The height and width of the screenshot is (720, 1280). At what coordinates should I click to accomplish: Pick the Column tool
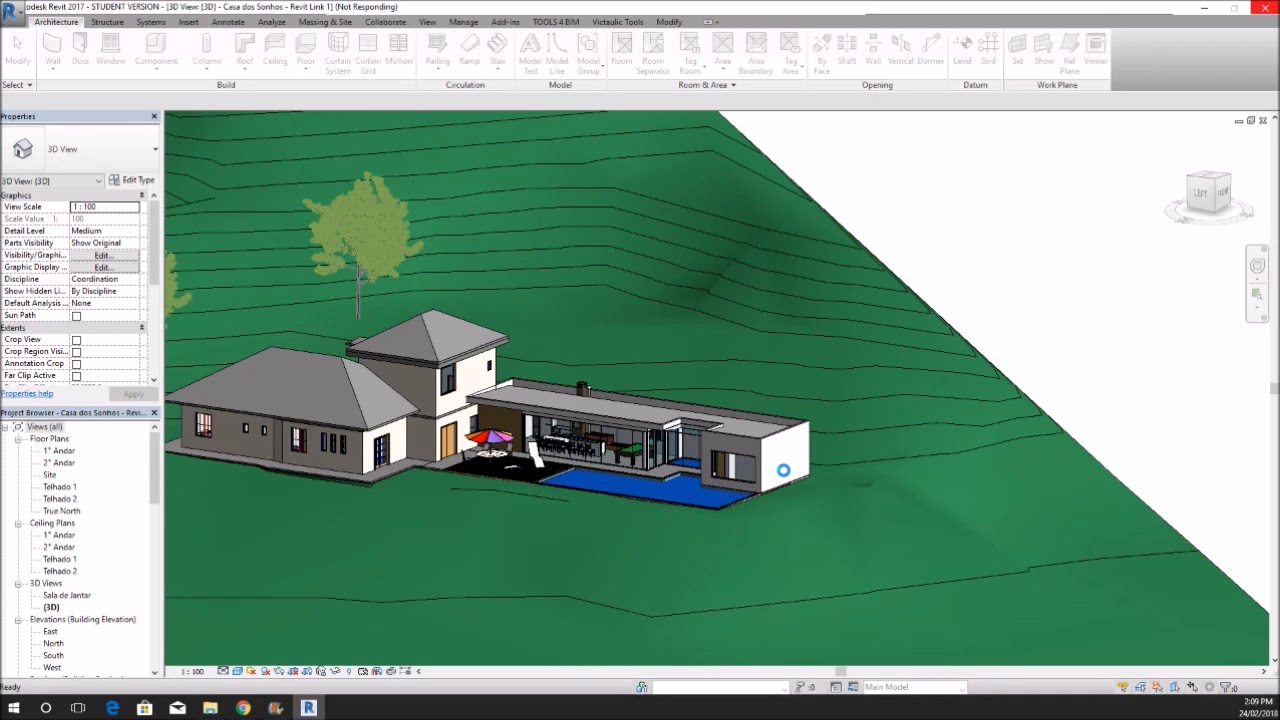tap(207, 50)
